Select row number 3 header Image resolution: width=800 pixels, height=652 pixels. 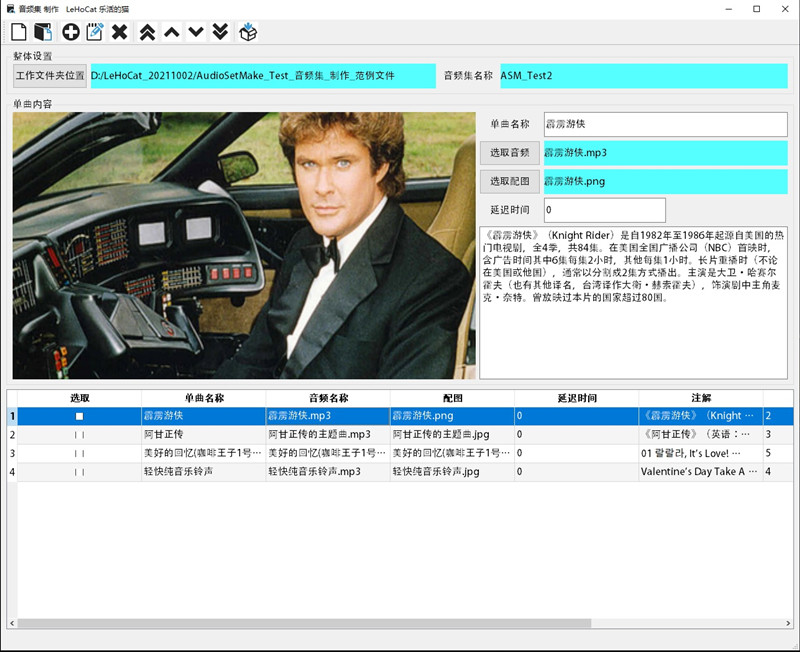[x=12, y=454]
